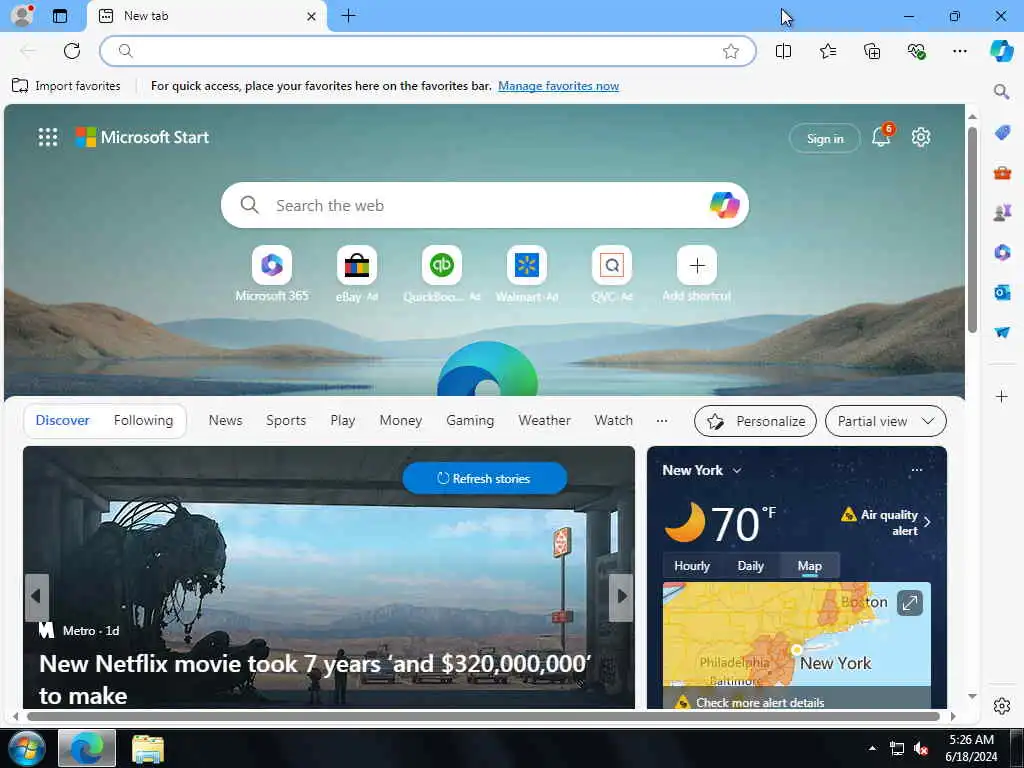Open Collections toolbar icon
This screenshot has width=1024, height=768.
[872, 51]
